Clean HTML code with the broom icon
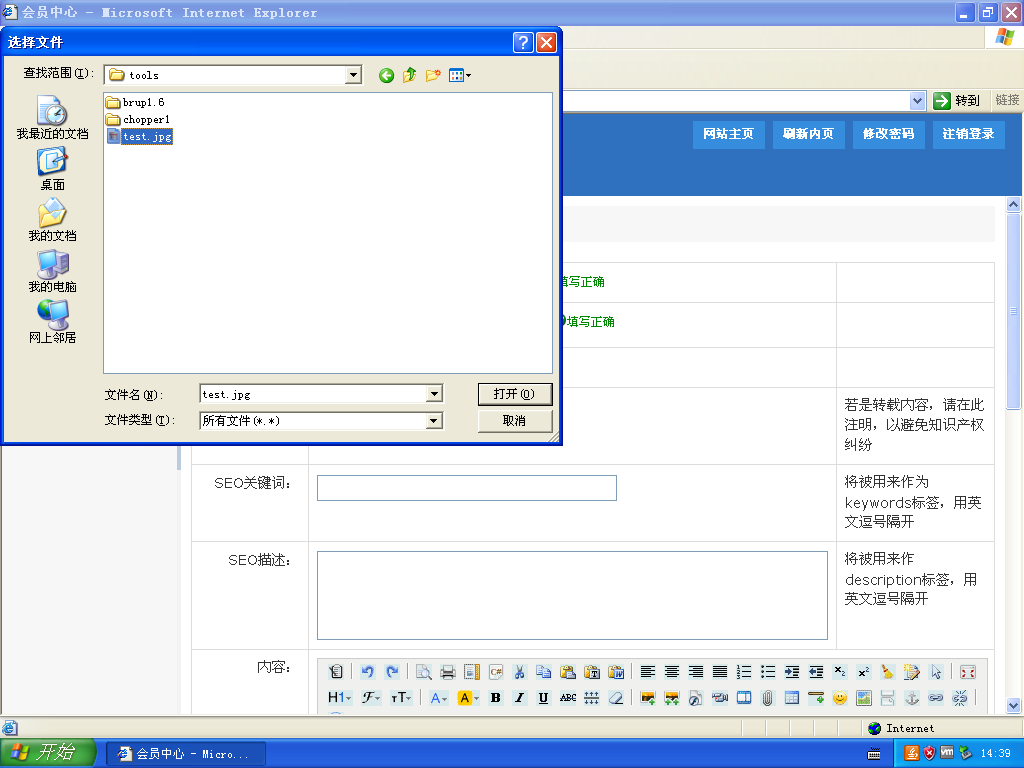Viewport: 1024px width, 768px height. tap(888, 671)
